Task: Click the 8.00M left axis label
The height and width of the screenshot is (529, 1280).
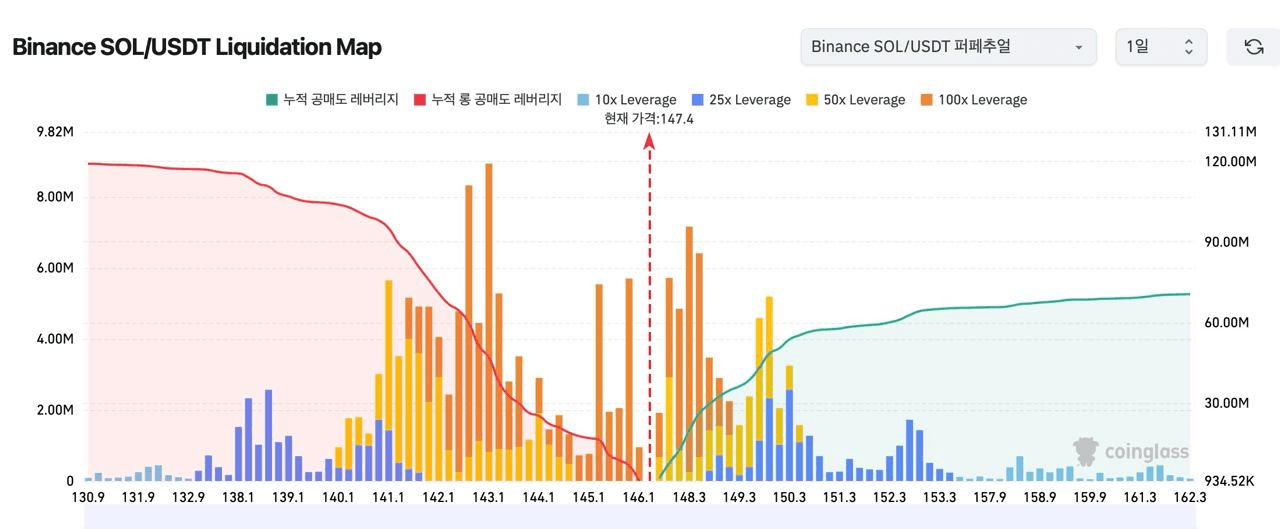Action: pyautogui.click(x=55, y=197)
